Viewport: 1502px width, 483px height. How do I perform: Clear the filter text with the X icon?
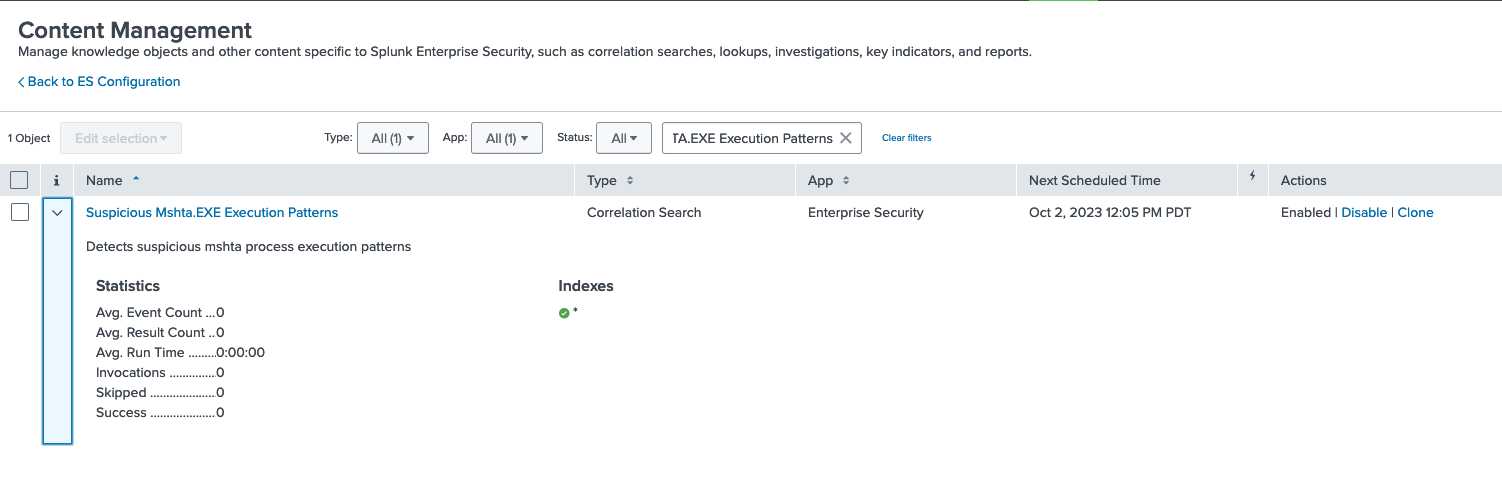coord(845,138)
